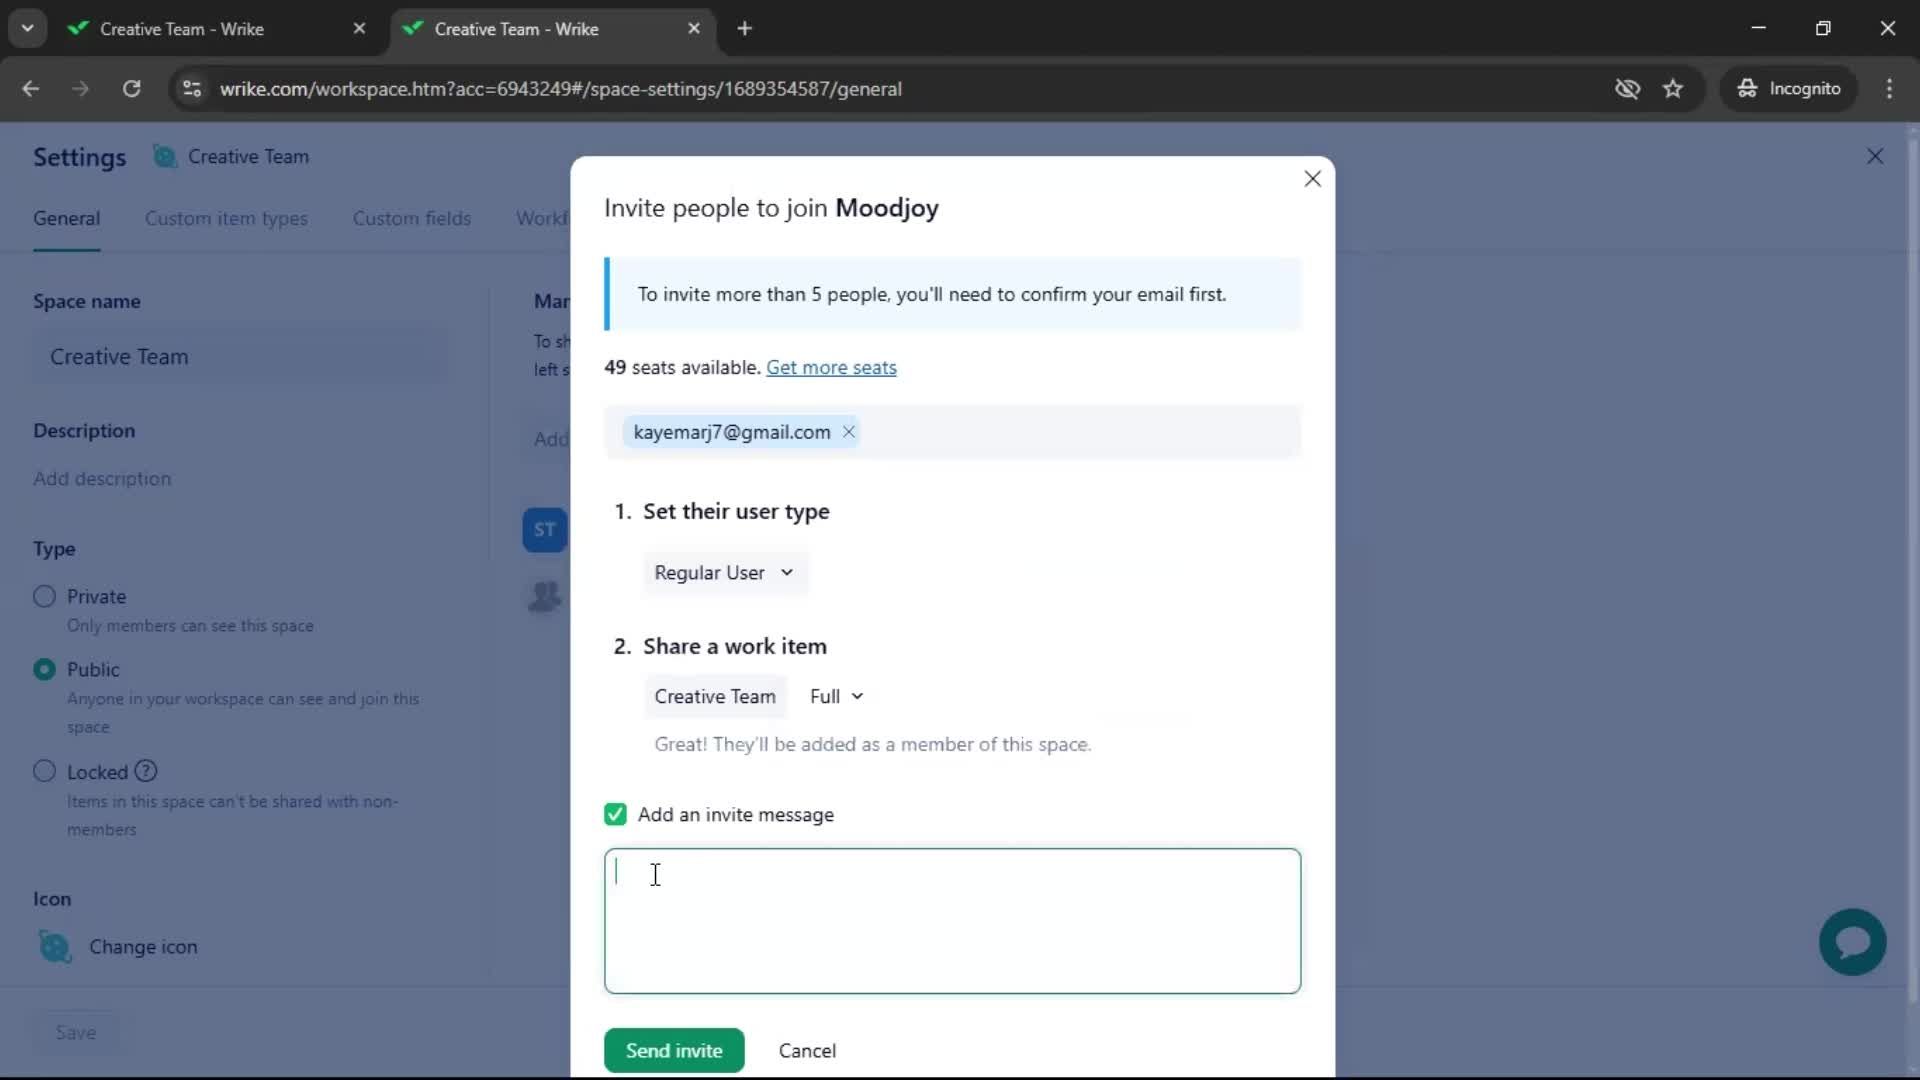The height and width of the screenshot is (1080, 1920).
Task: Close the first Creative Team - Wrike tab
Action: 359,29
